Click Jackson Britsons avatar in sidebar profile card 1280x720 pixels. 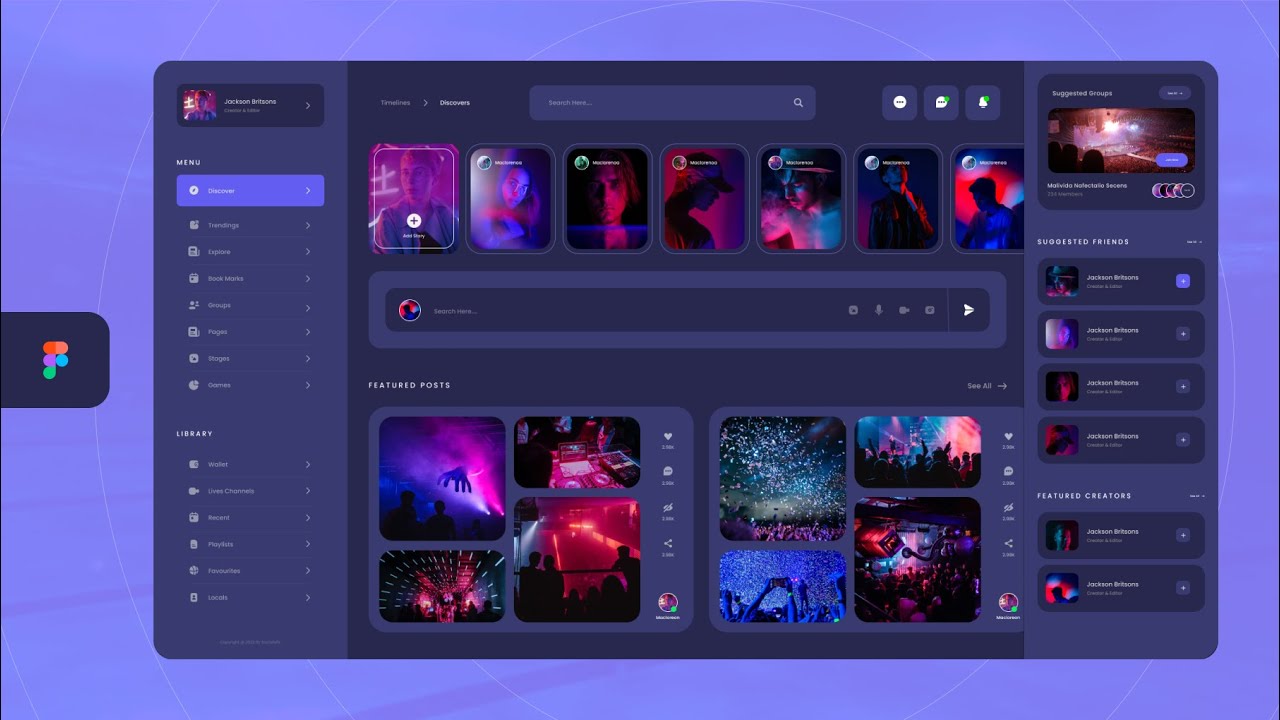(x=199, y=105)
